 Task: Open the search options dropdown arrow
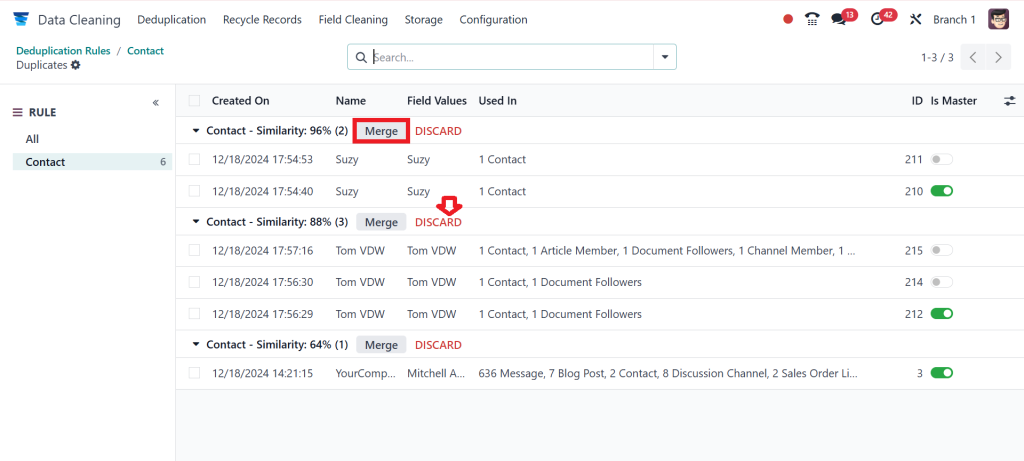[665, 57]
